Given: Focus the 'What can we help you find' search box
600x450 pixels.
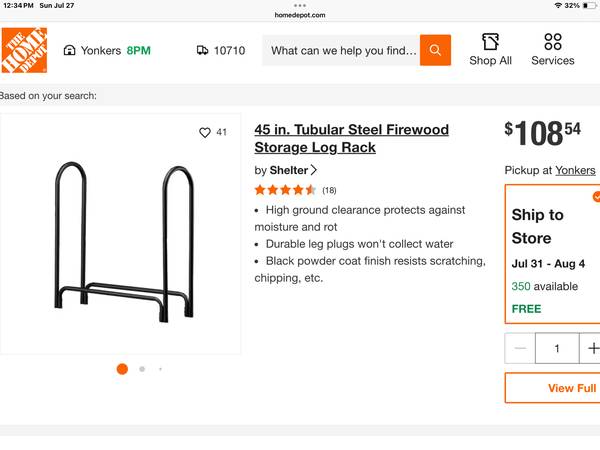Looking at the screenshot, I should point(342,50).
